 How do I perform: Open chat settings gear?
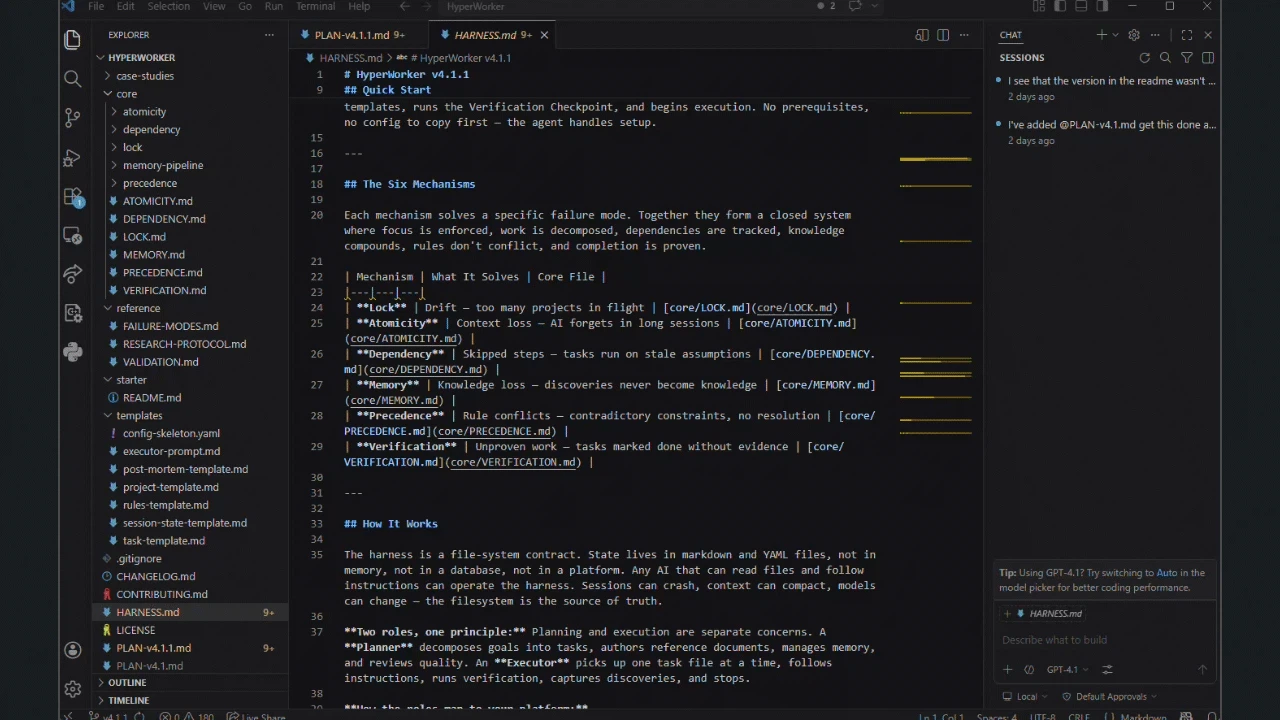(1133, 35)
